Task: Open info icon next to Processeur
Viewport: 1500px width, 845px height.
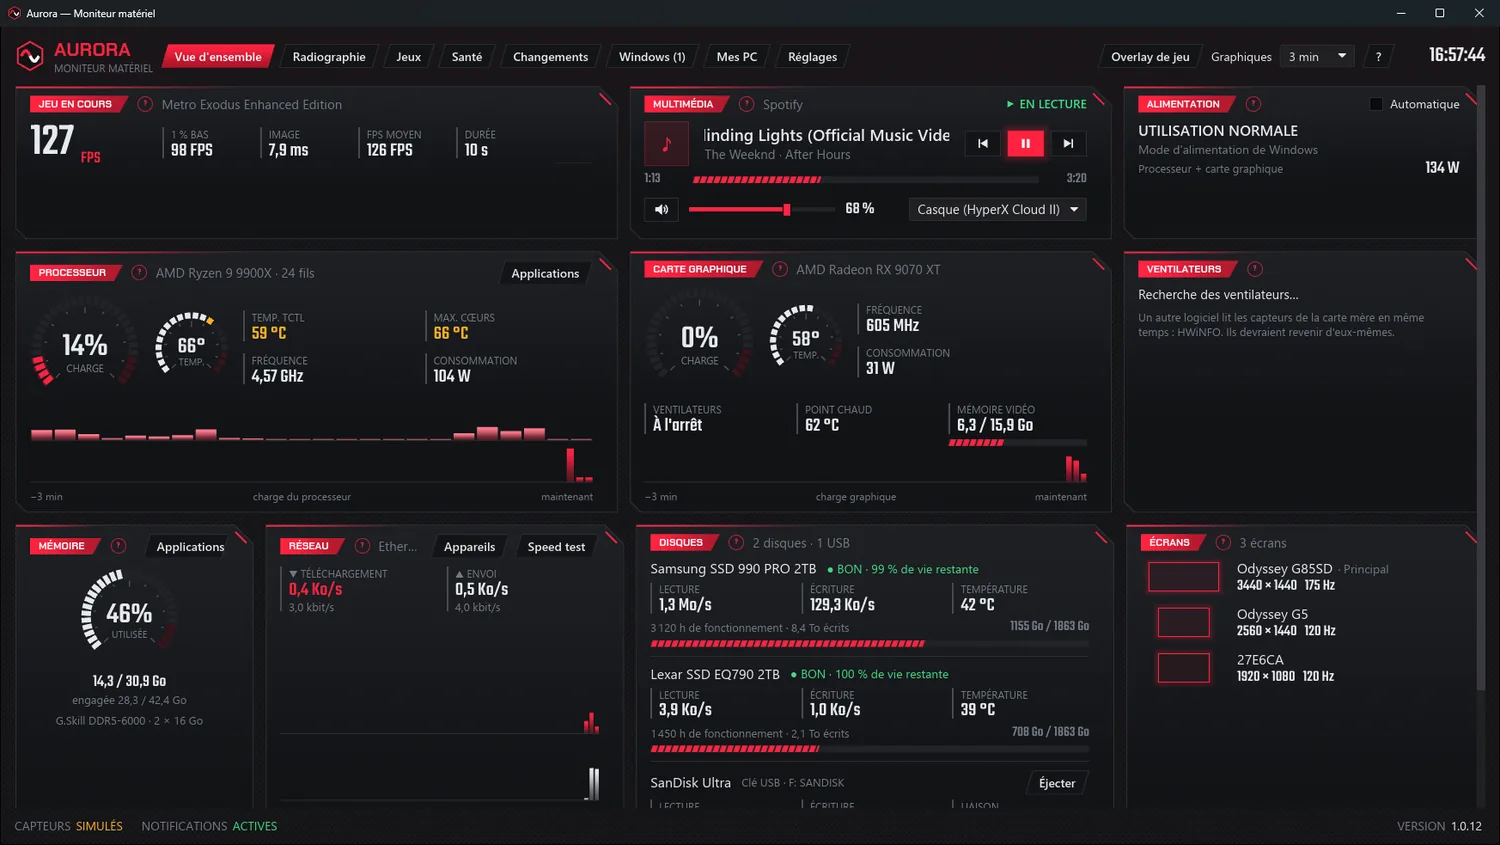Action: click(139, 272)
